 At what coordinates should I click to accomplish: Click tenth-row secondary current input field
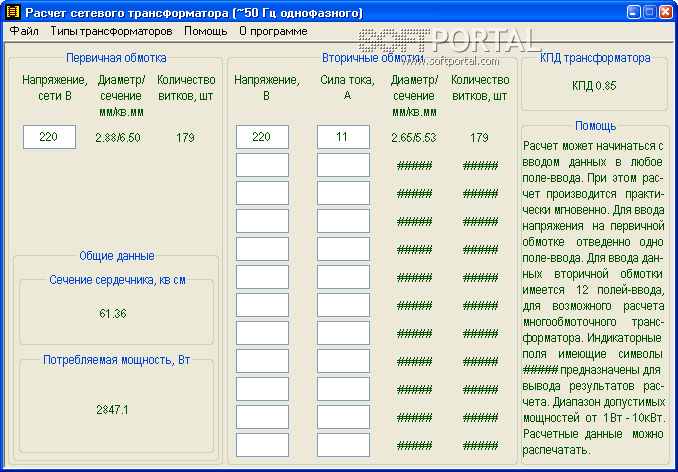point(343,389)
